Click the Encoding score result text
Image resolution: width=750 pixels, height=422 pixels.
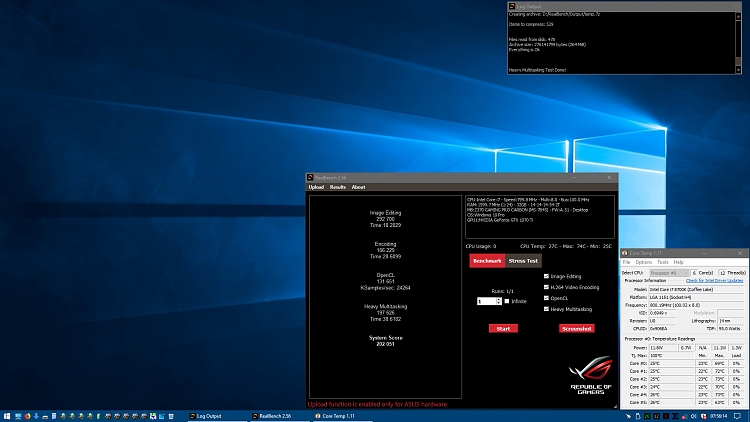click(386, 250)
